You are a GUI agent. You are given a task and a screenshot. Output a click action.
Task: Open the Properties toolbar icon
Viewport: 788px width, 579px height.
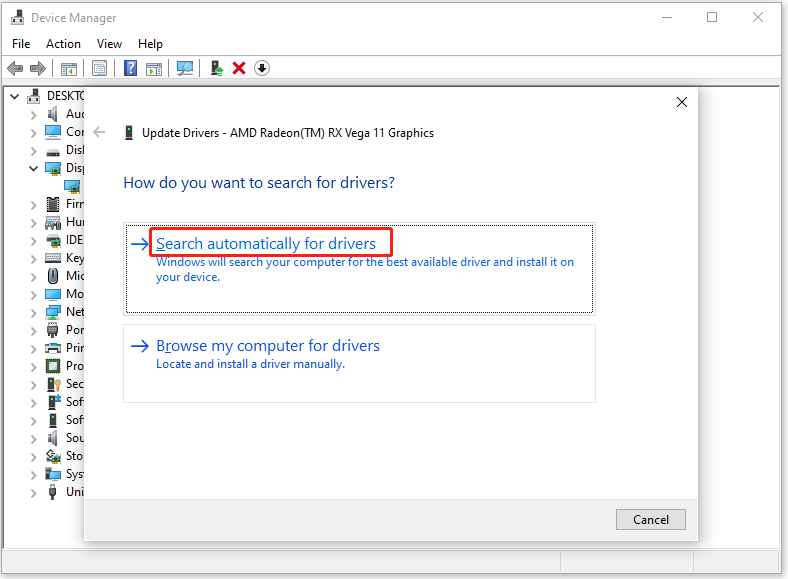coord(100,68)
